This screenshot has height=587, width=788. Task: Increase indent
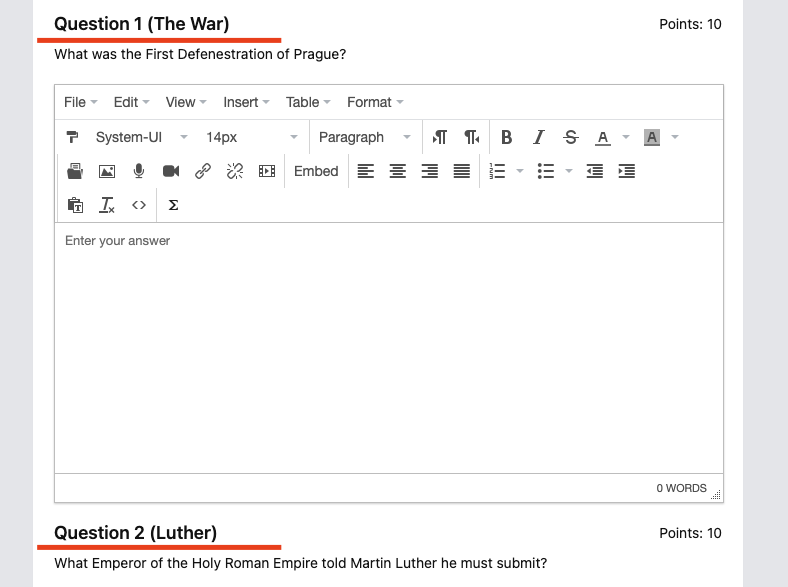[x=627, y=171]
